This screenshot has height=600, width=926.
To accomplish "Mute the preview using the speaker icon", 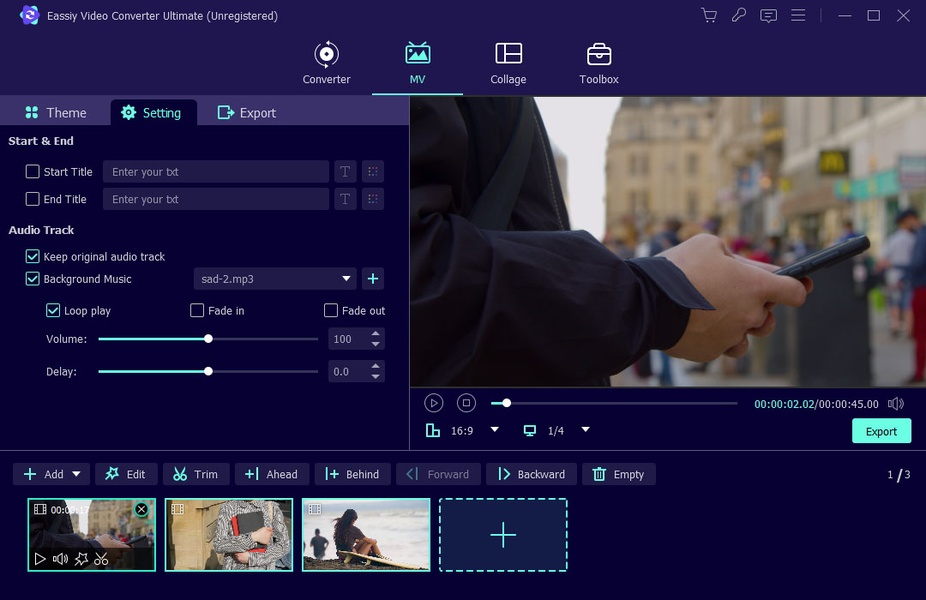I will pyautogui.click(x=895, y=404).
